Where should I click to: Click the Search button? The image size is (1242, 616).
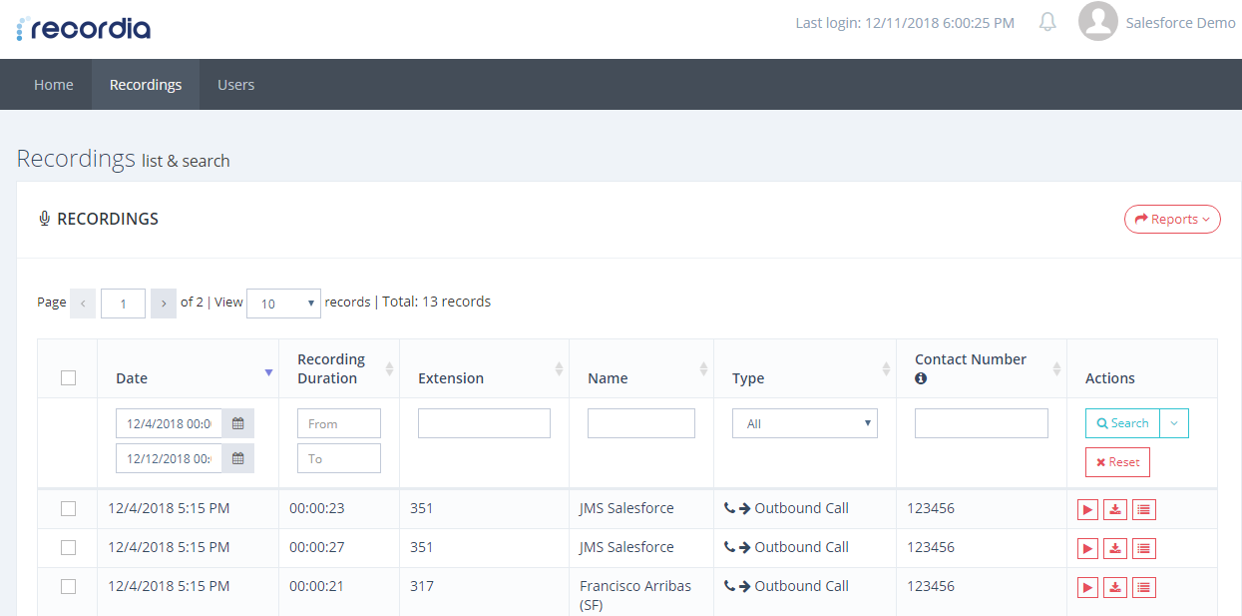click(1122, 424)
